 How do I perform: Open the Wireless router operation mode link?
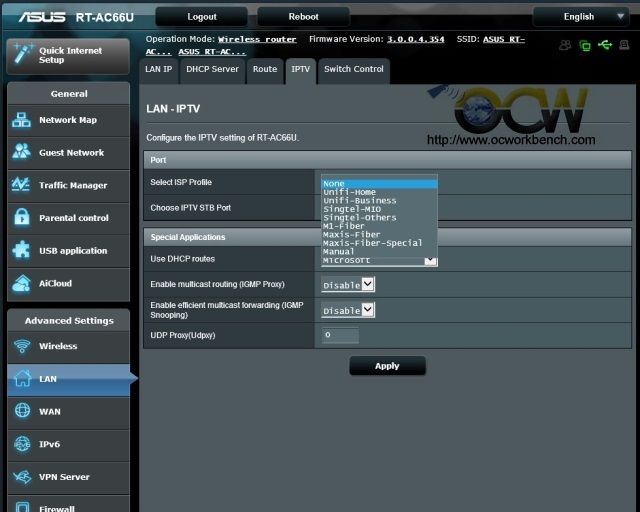pos(257,39)
